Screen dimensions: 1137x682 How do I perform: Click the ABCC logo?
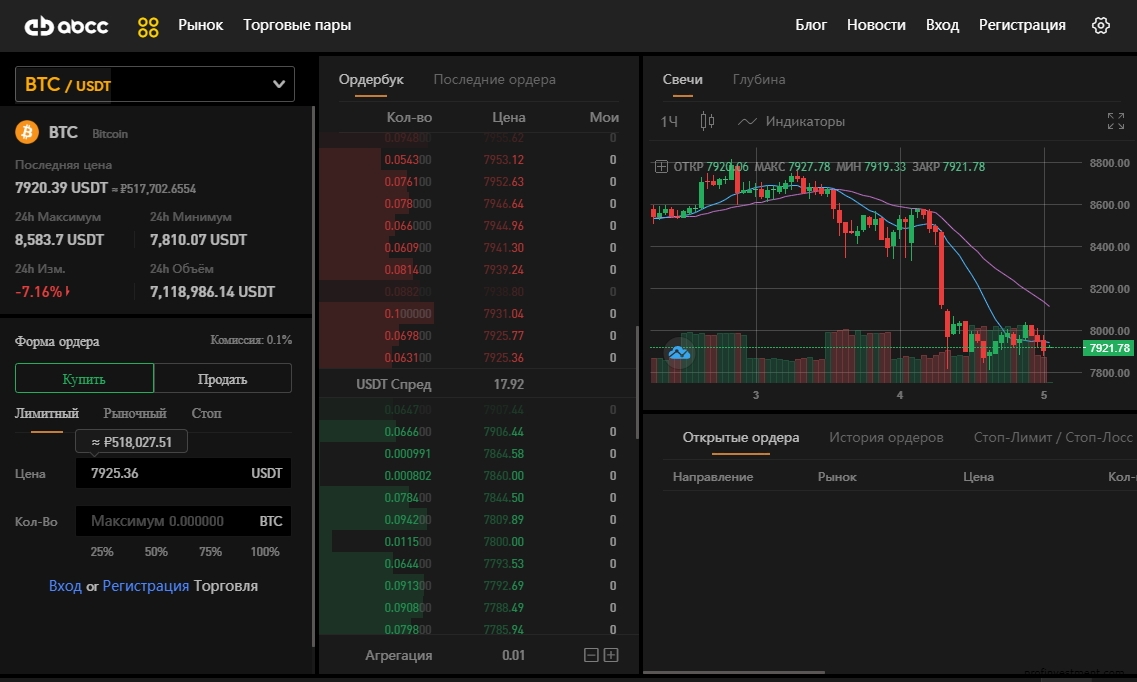pyautogui.click(x=66, y=26)
